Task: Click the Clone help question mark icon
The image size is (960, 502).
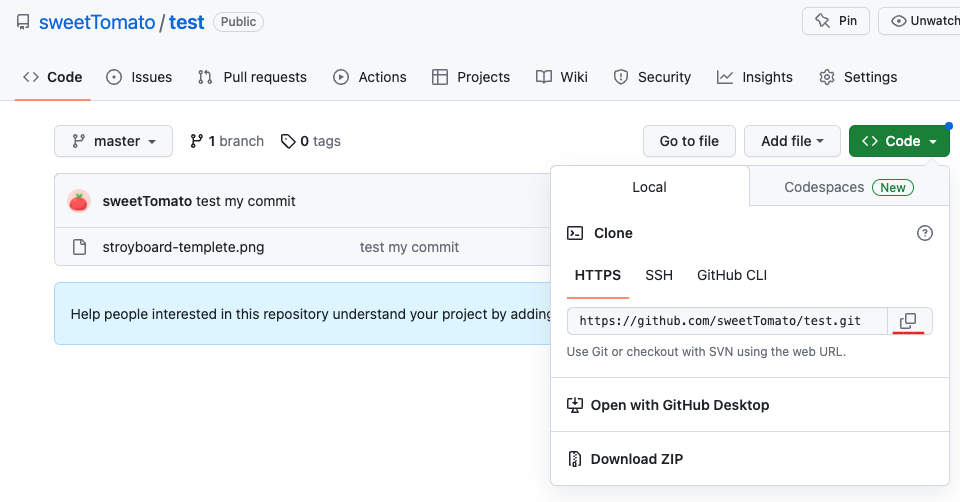Action: [925, 233]
